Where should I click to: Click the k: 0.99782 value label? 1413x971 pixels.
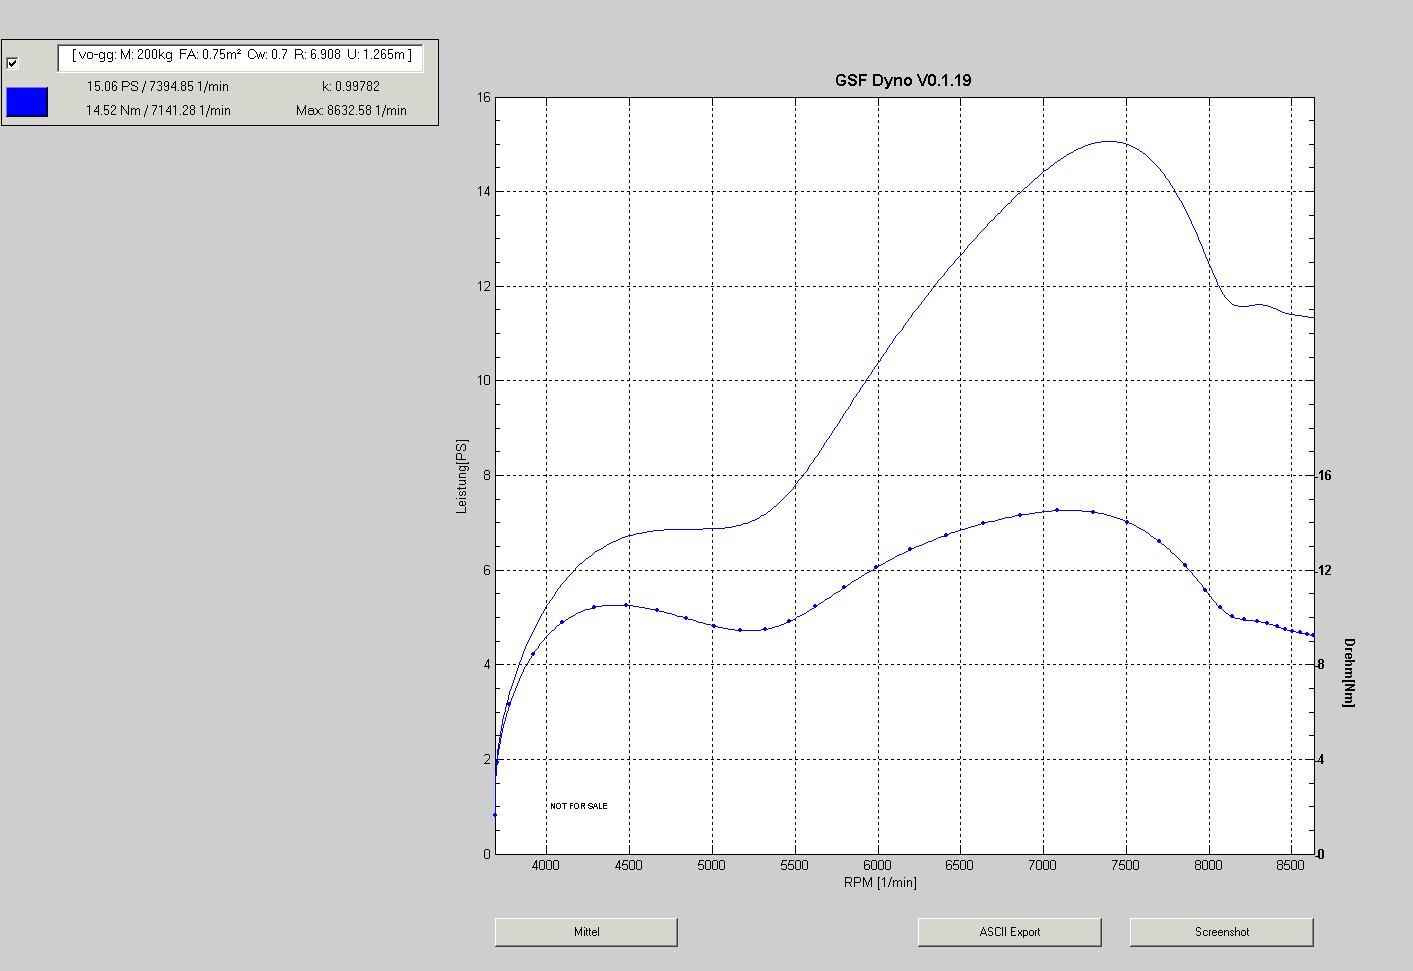[350, 87]
